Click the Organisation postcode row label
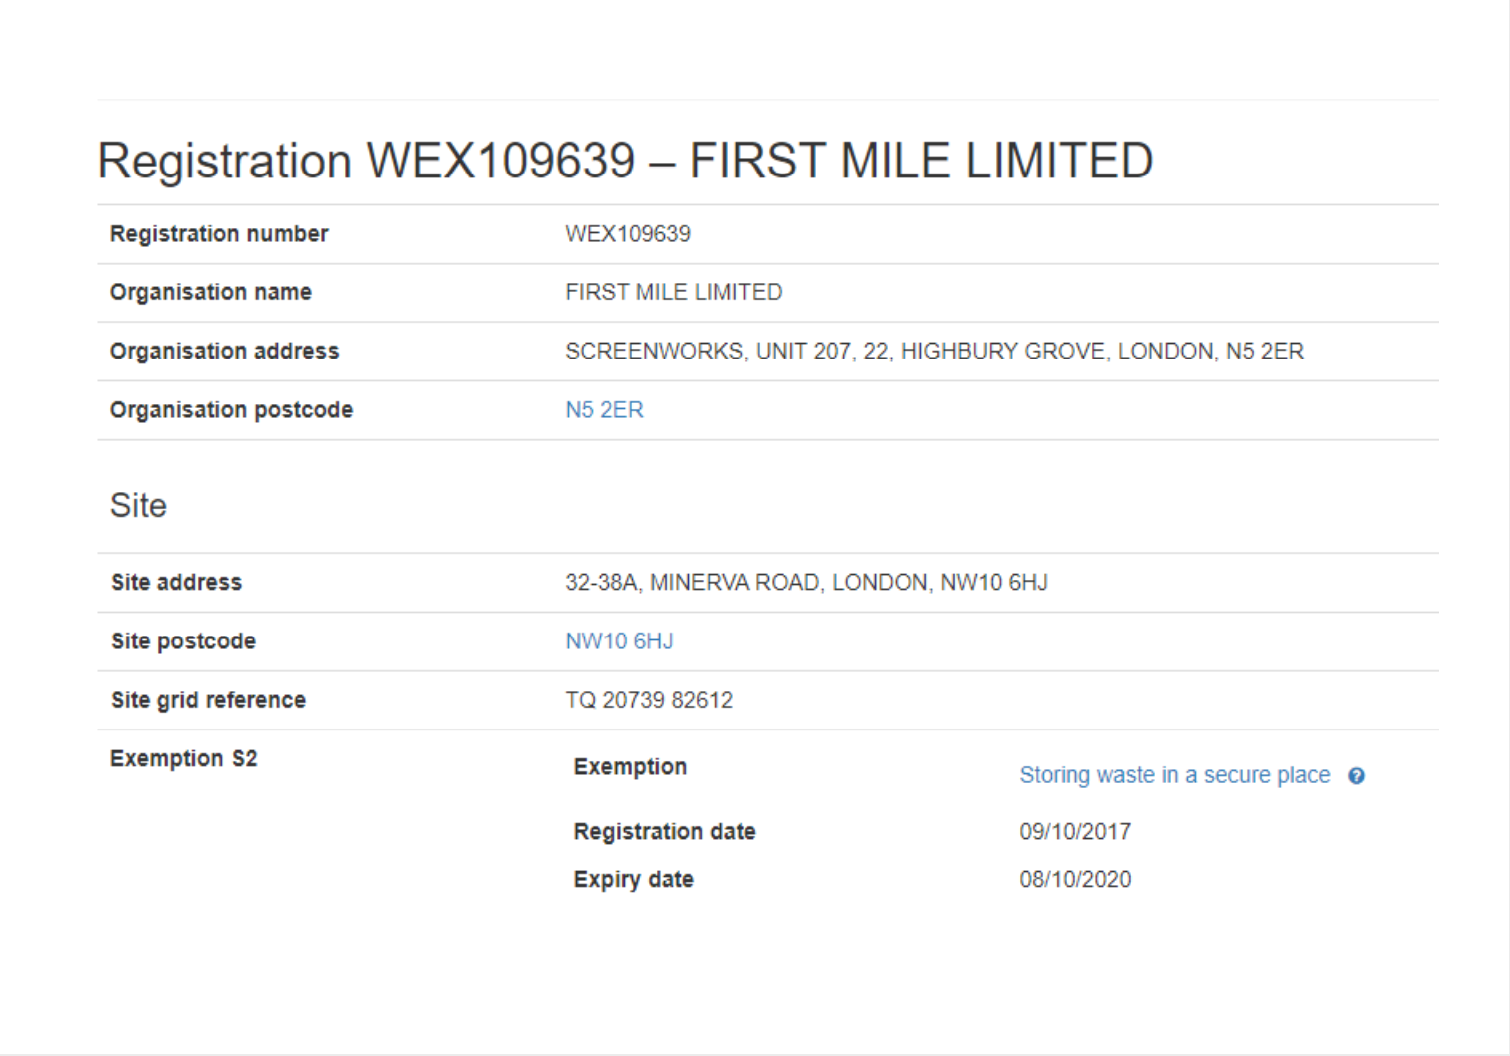The height and width of the screenshot is (1056, 1510). point(231,410)
